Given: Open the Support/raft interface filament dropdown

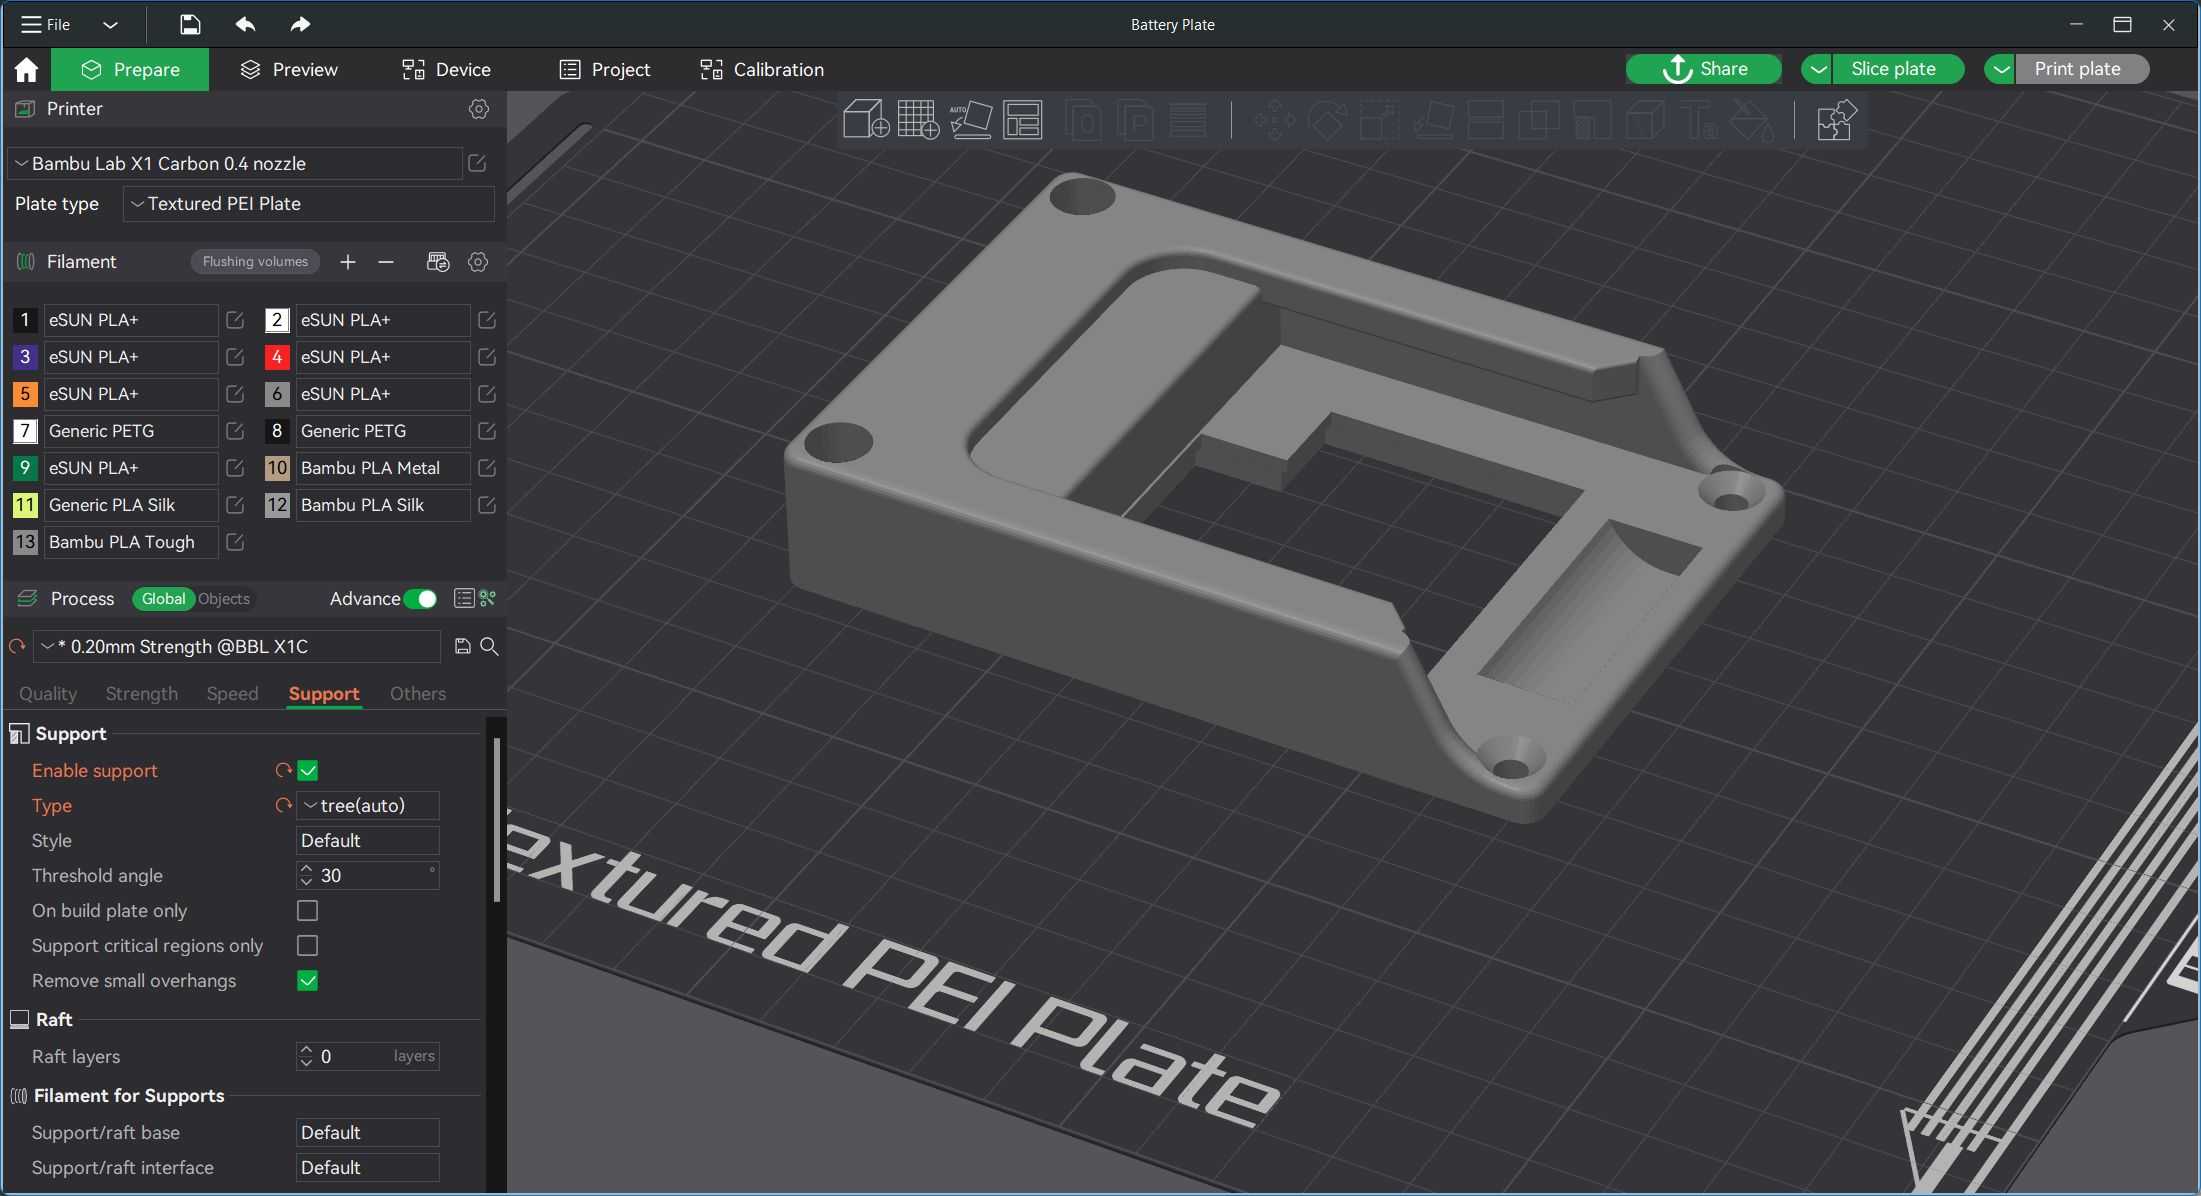Looking at the screenshot, I should click(x=368, y=1167).
